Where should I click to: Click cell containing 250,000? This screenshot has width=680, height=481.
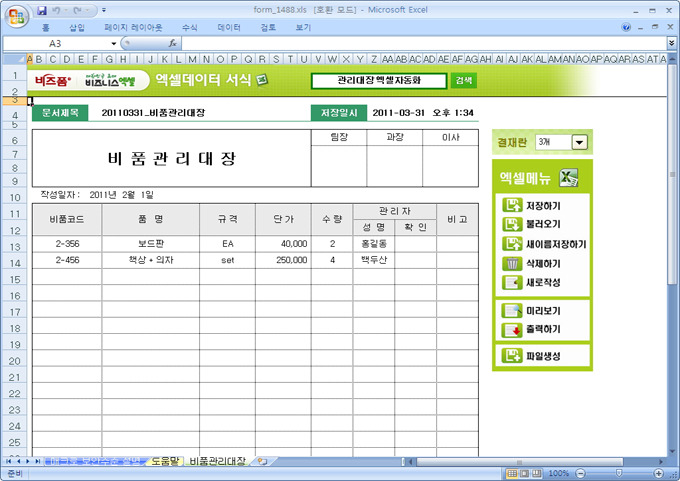283,260
